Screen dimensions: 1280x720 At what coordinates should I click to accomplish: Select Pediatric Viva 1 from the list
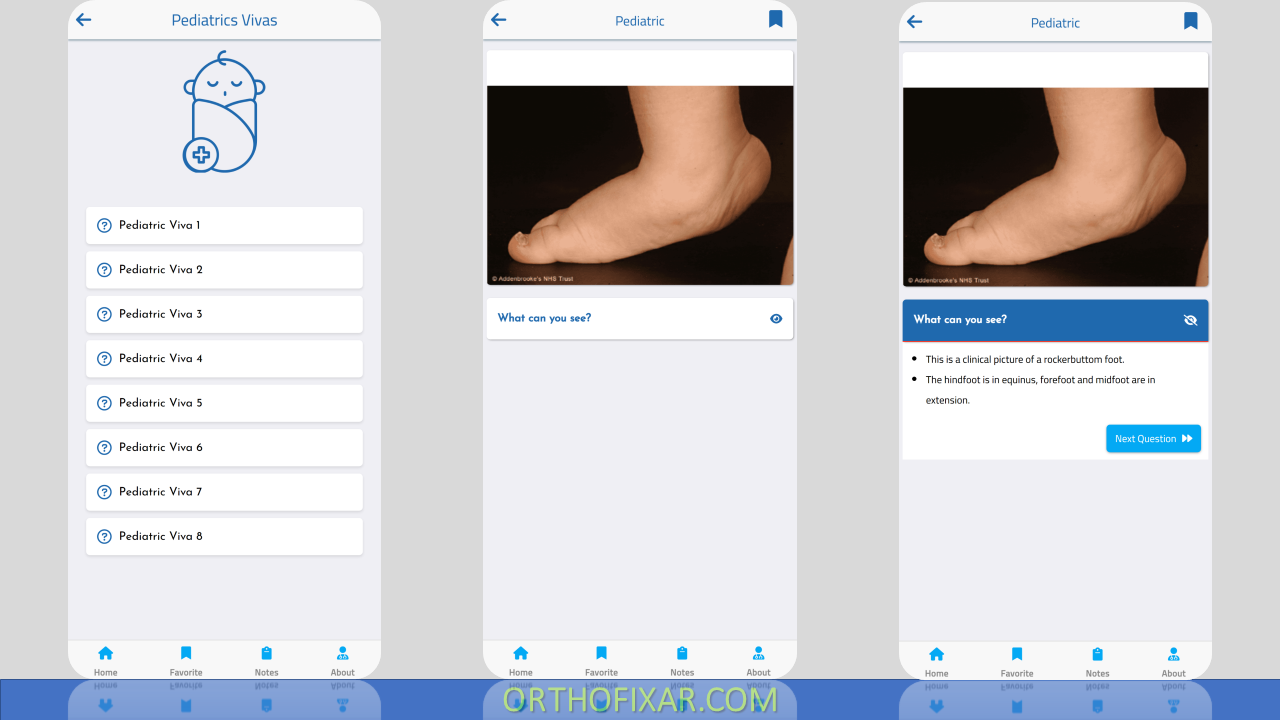click(x=224, y=225)
